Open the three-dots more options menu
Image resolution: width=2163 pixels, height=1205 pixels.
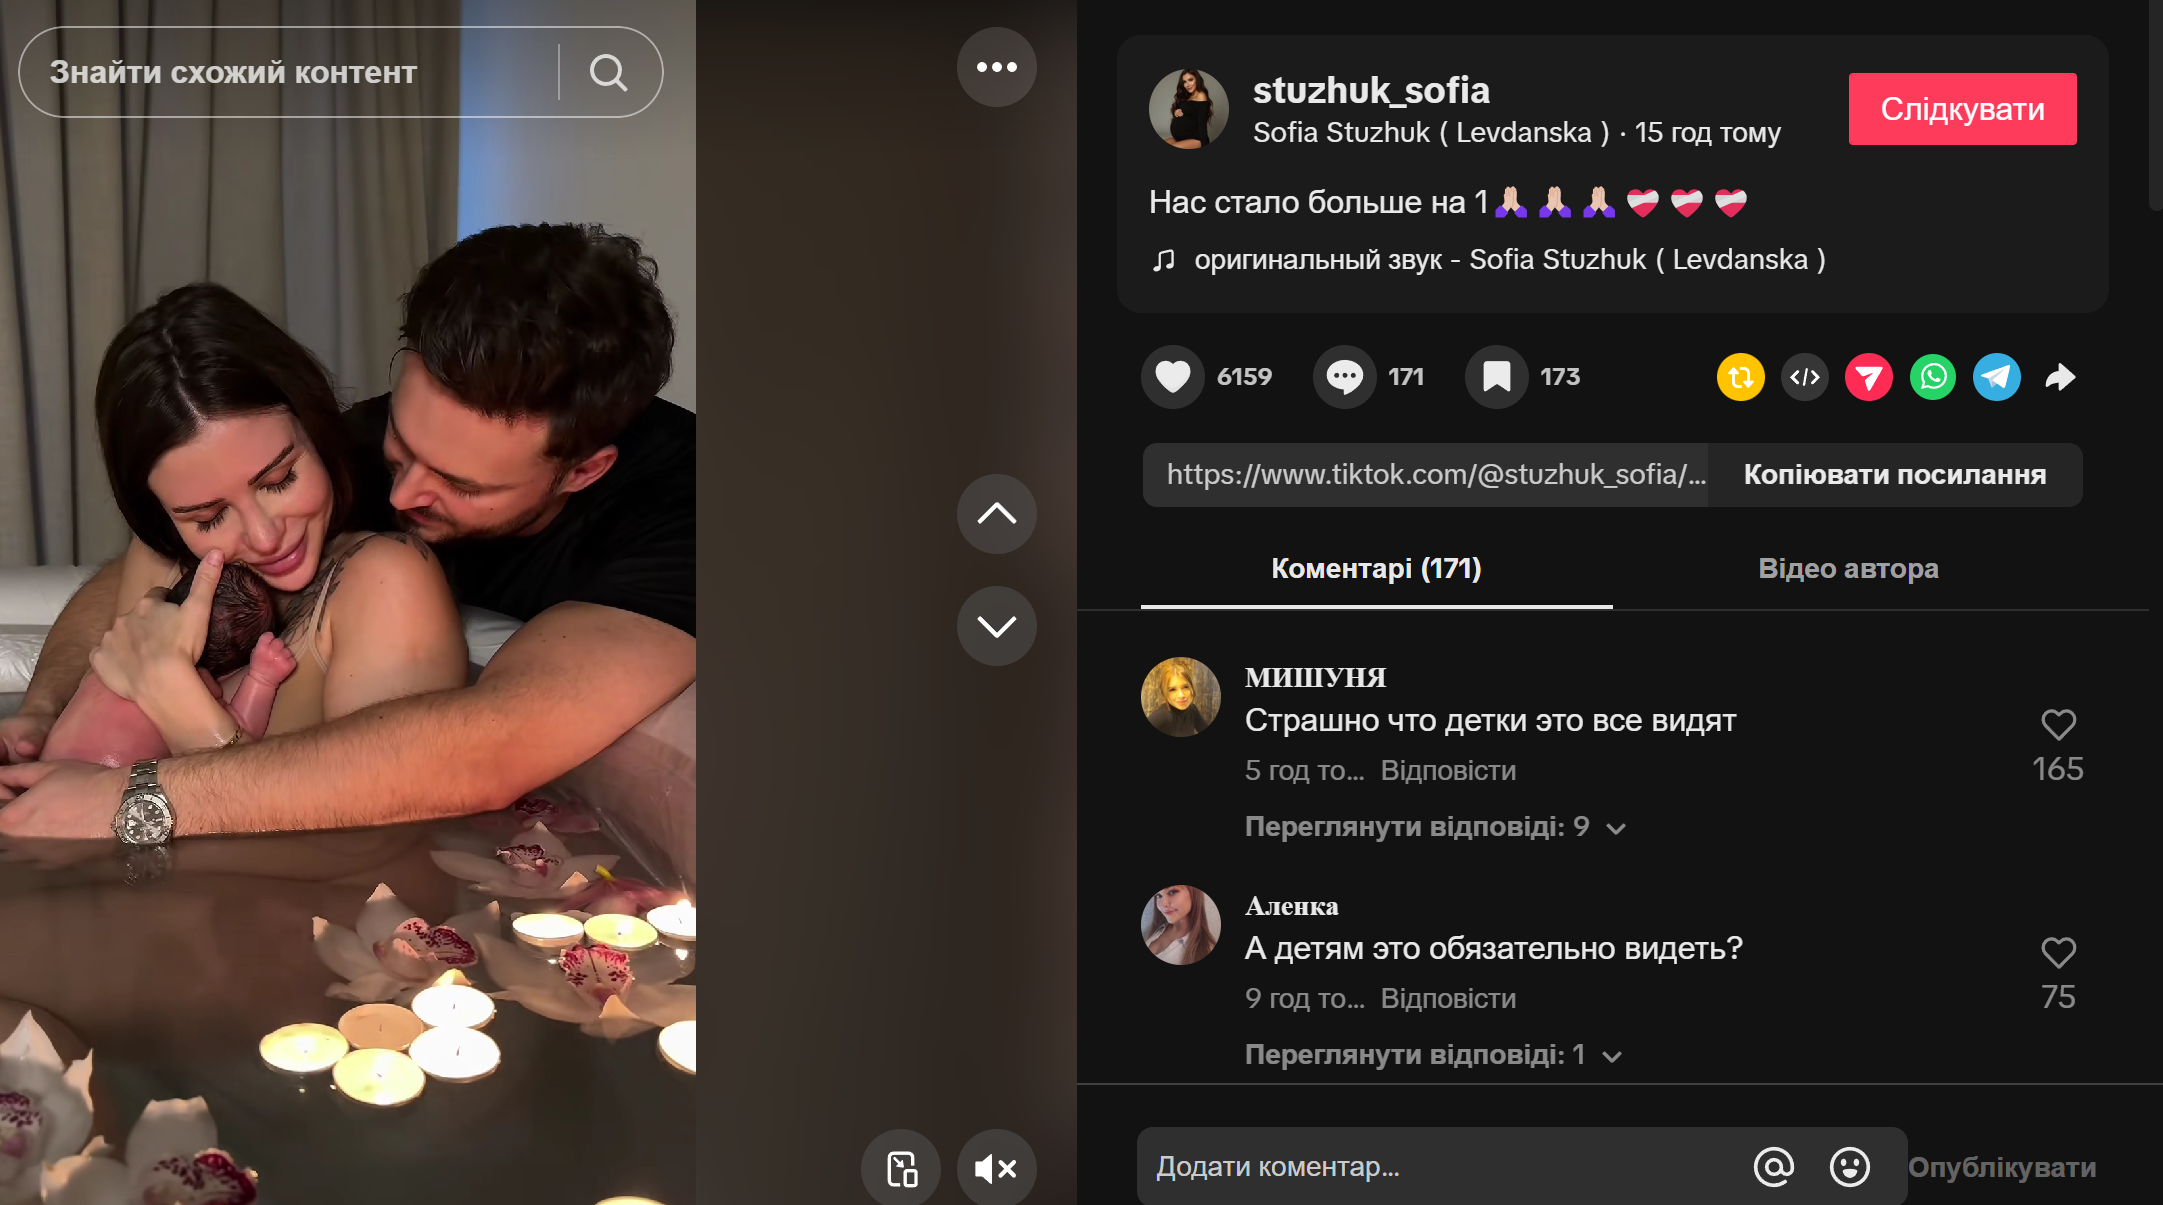tap(996, 67)
